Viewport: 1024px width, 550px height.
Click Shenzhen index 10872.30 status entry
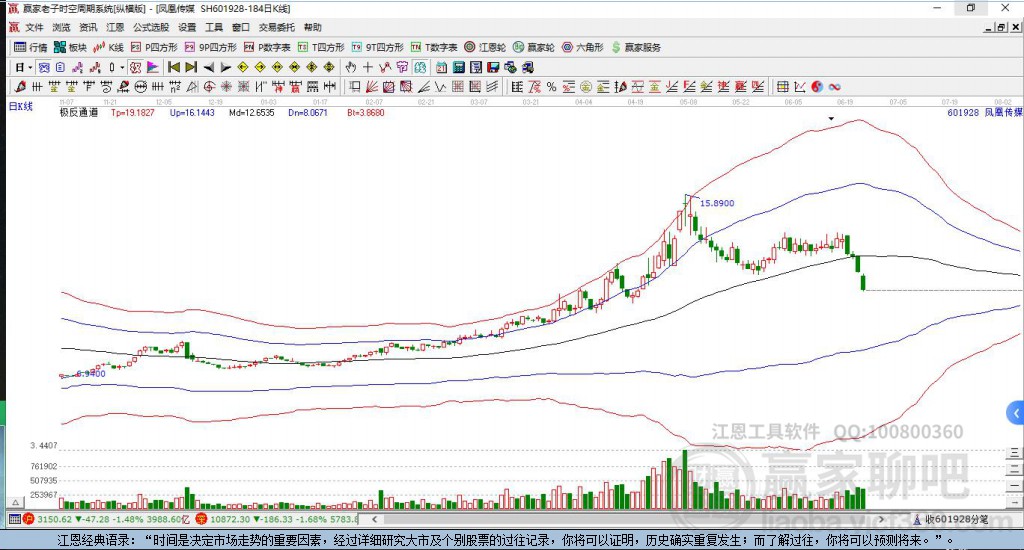coord(276,519)
